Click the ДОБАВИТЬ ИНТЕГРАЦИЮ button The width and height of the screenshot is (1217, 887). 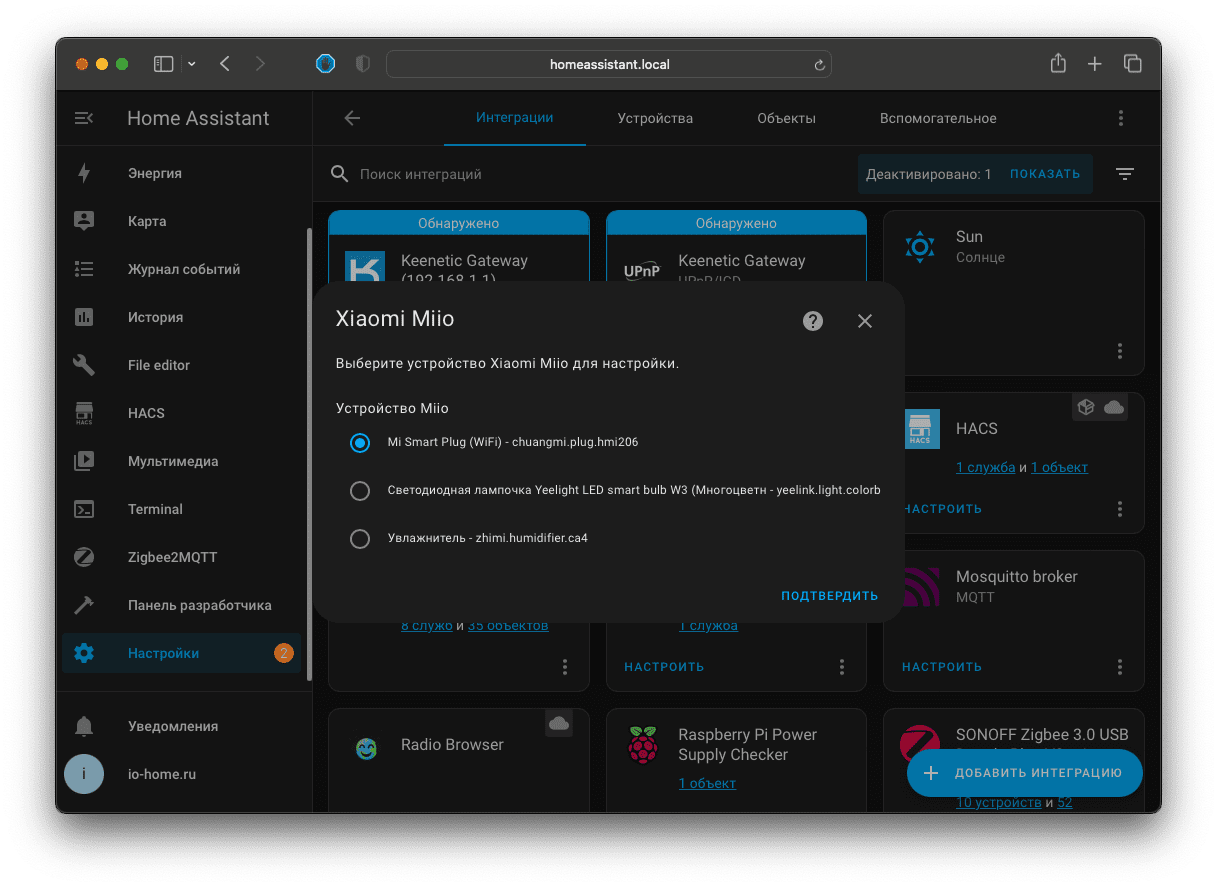click(1025, 773)
